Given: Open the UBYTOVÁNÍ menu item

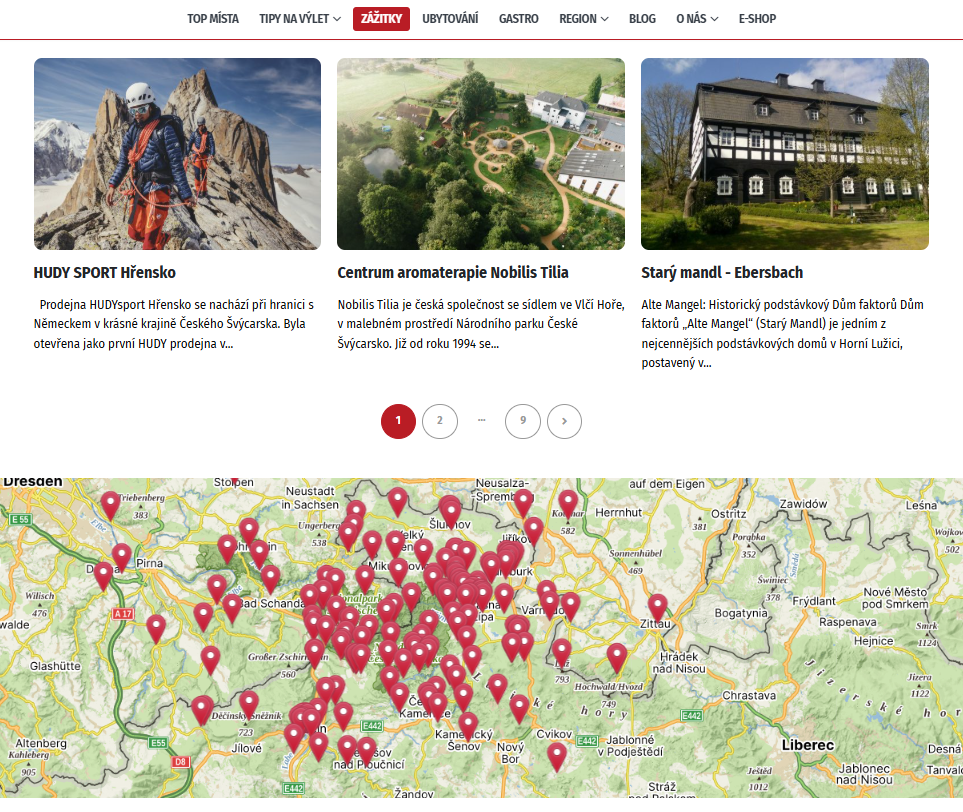Looking at the screenshot, I should [450, 19].
